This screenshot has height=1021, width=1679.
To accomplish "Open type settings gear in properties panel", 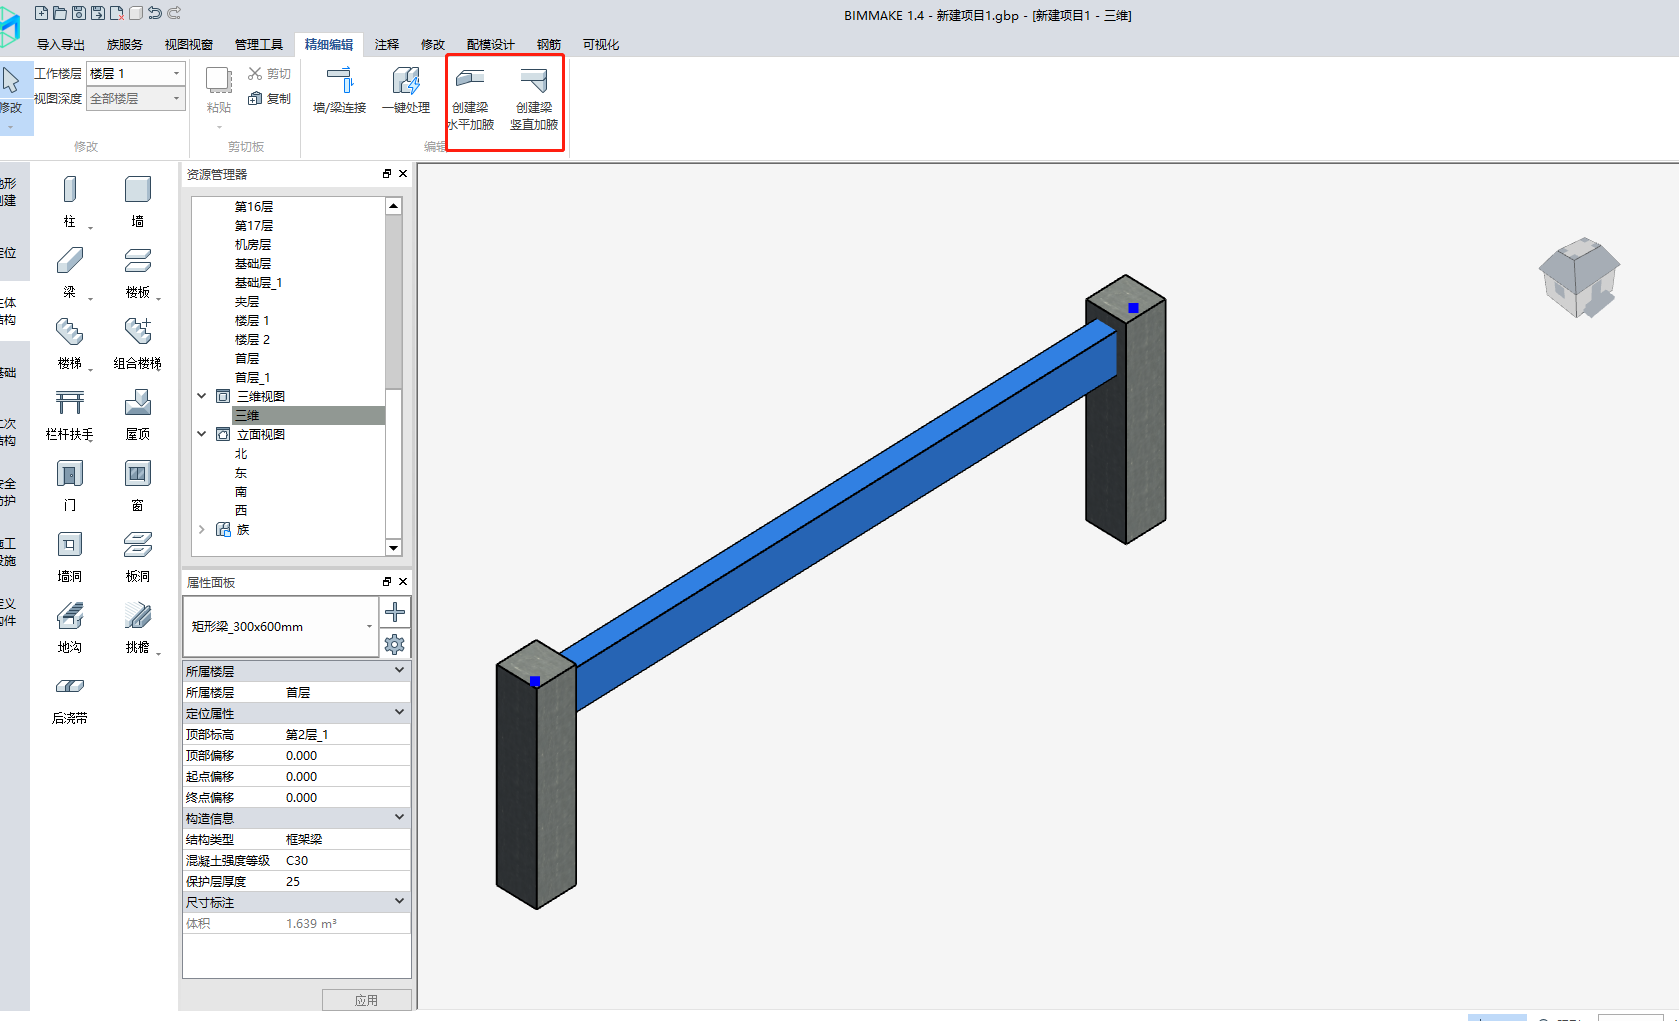I will [x=395, y=644].
